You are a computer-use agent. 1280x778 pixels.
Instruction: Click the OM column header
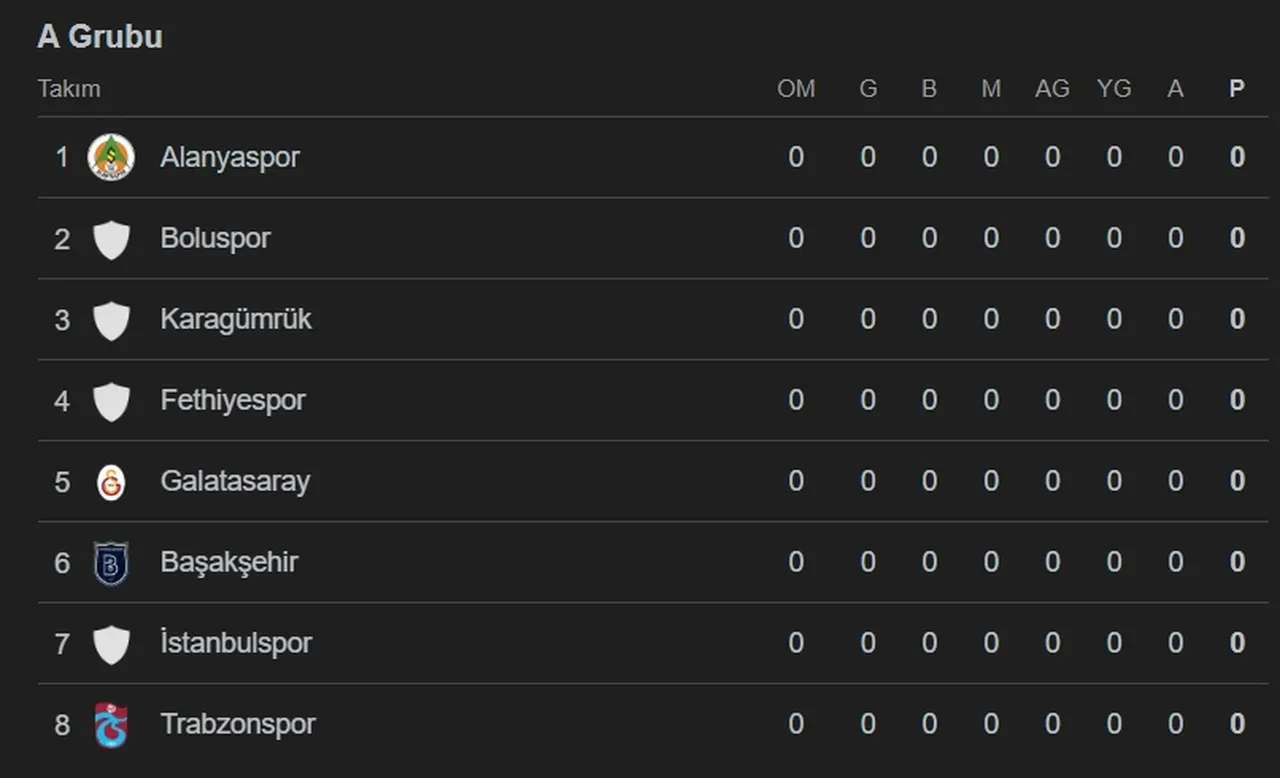point(796,89)
